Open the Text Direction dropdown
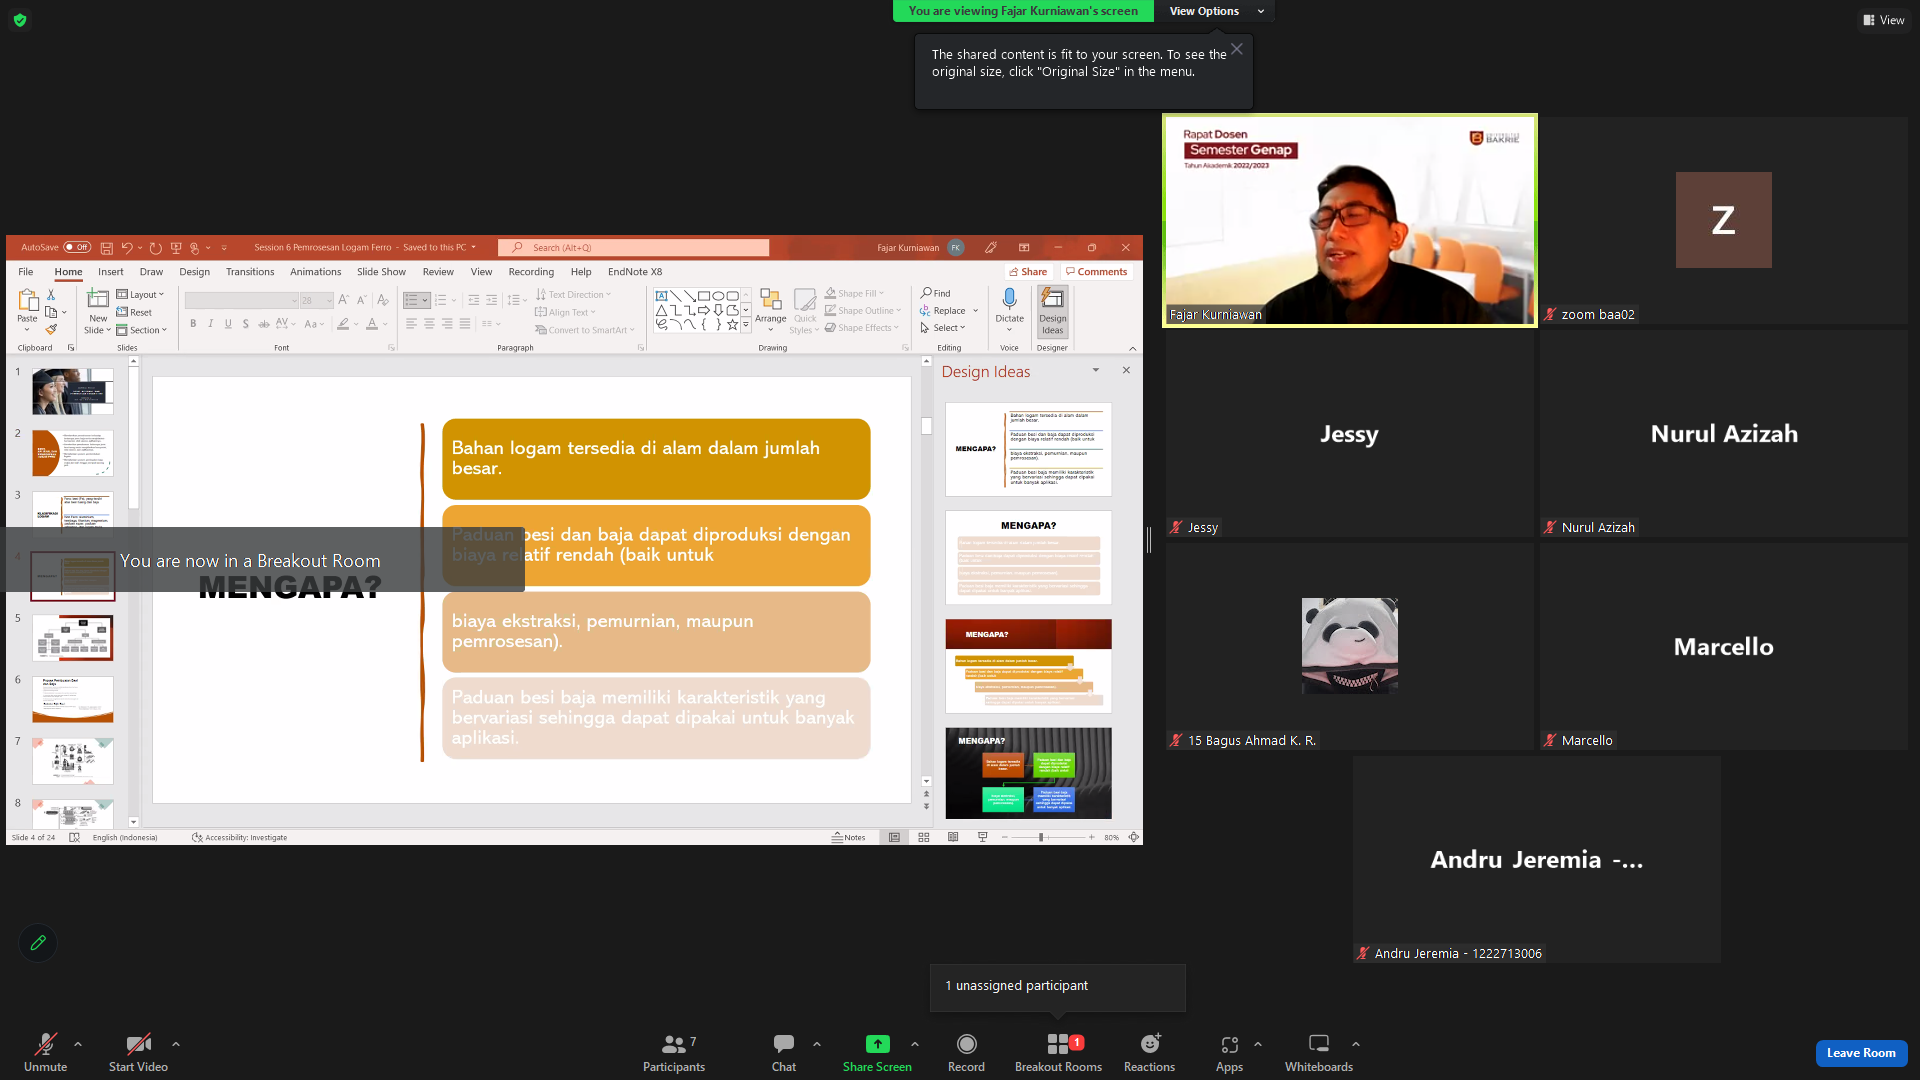The image size is (1920, 1080). [x=573, y=295]
